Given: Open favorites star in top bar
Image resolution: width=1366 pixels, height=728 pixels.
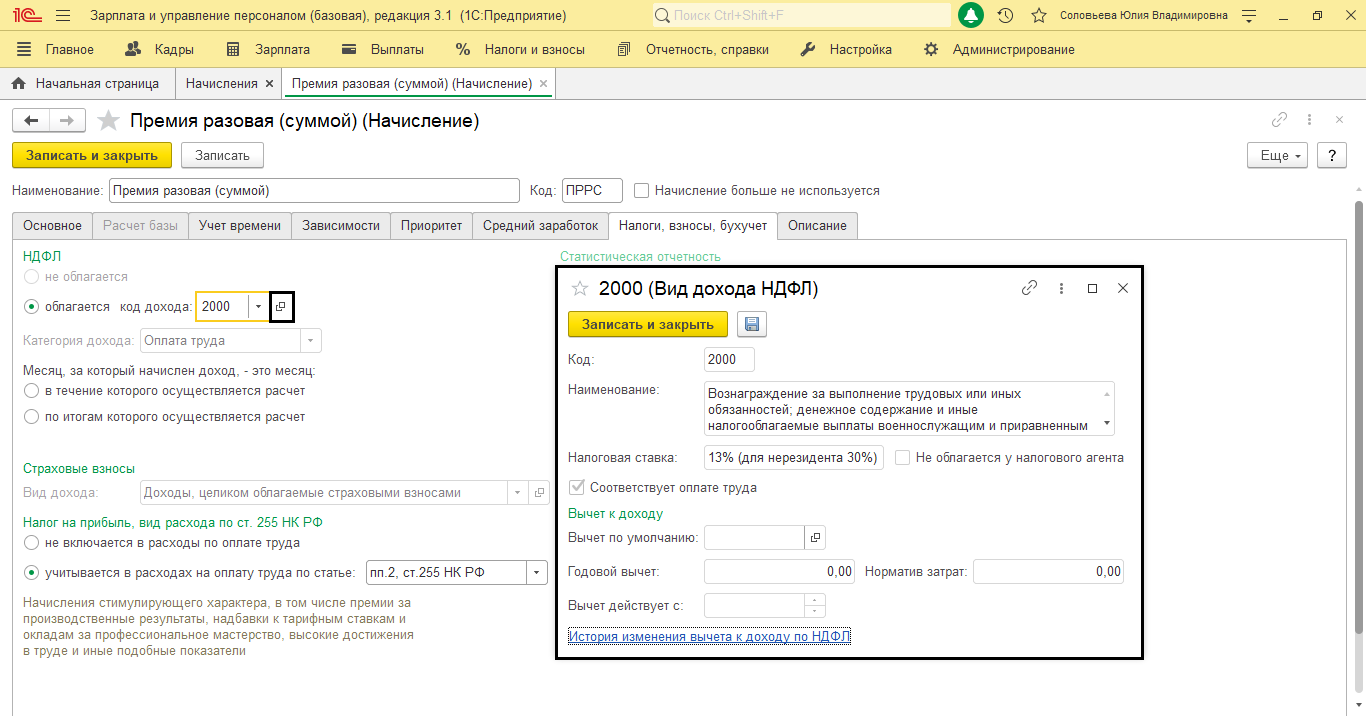Looking at the screenshot, I should [1039, 16].
